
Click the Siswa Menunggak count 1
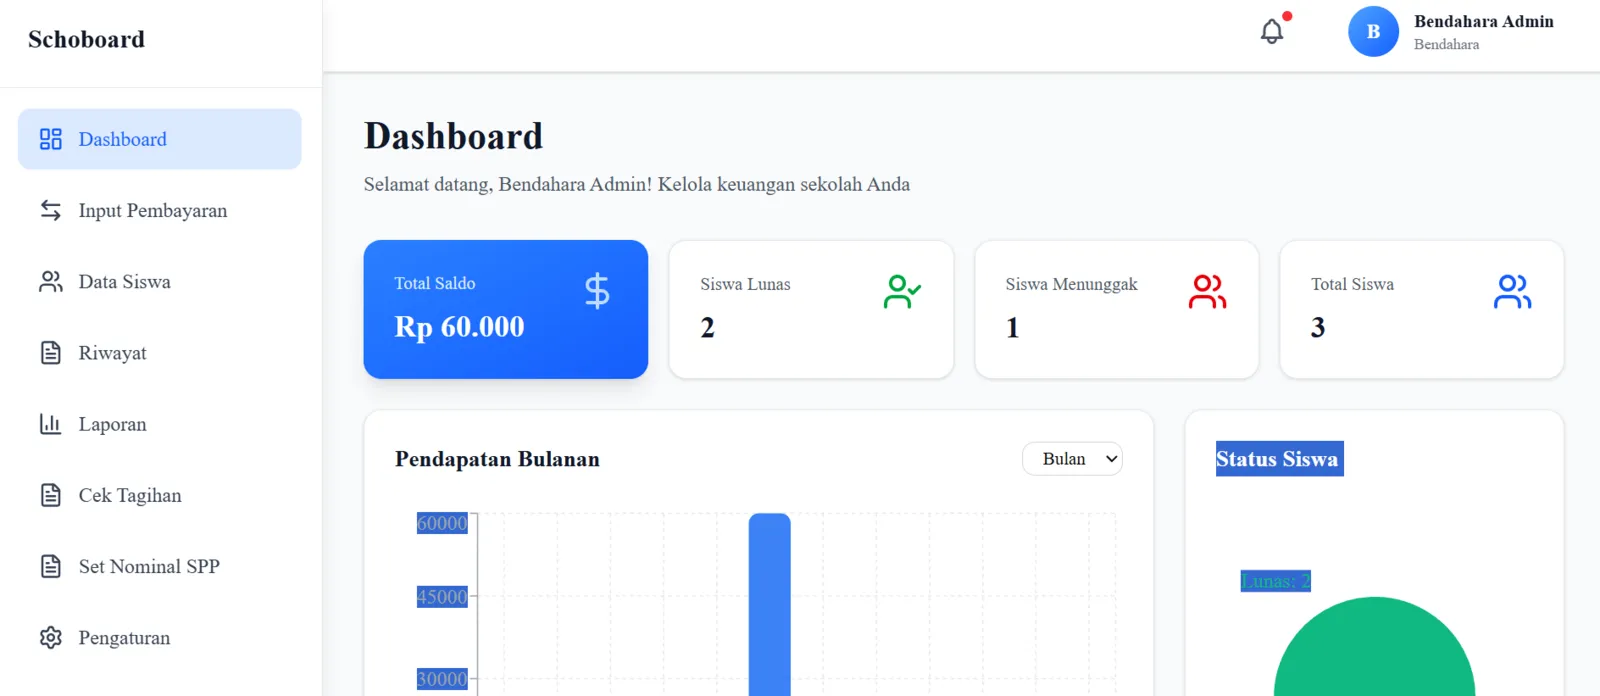point(1012,328)
